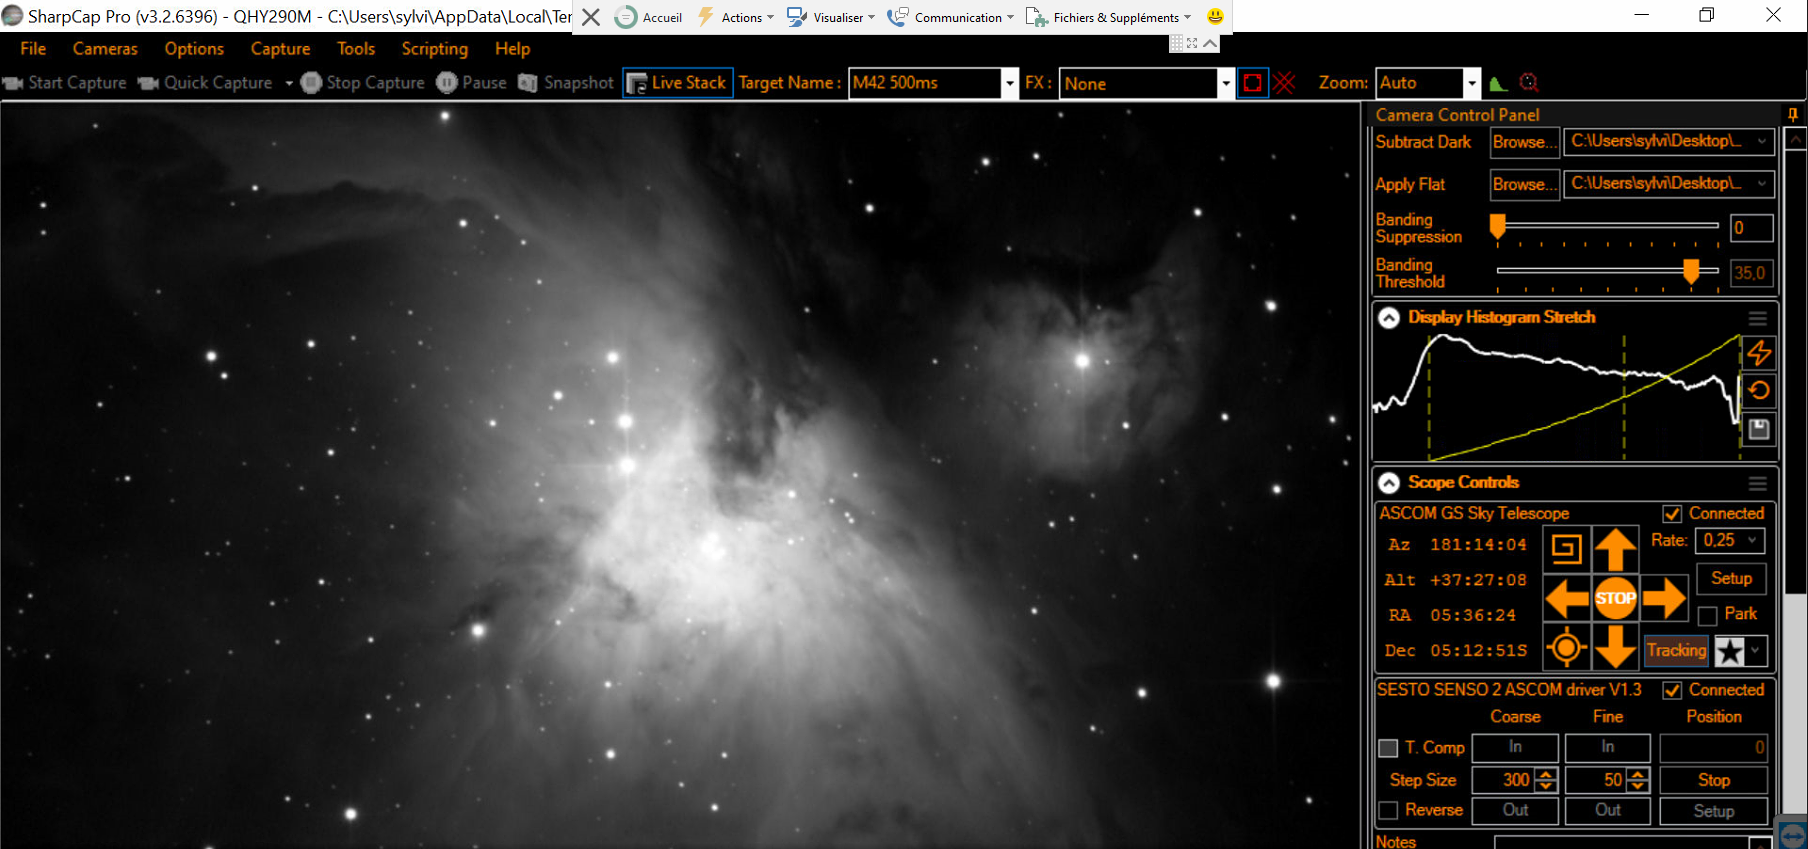This screenshot has height=849, width=1808.
Task: Take a Snapshot with the toolbar icon
Action: click(x=528, y=82)
